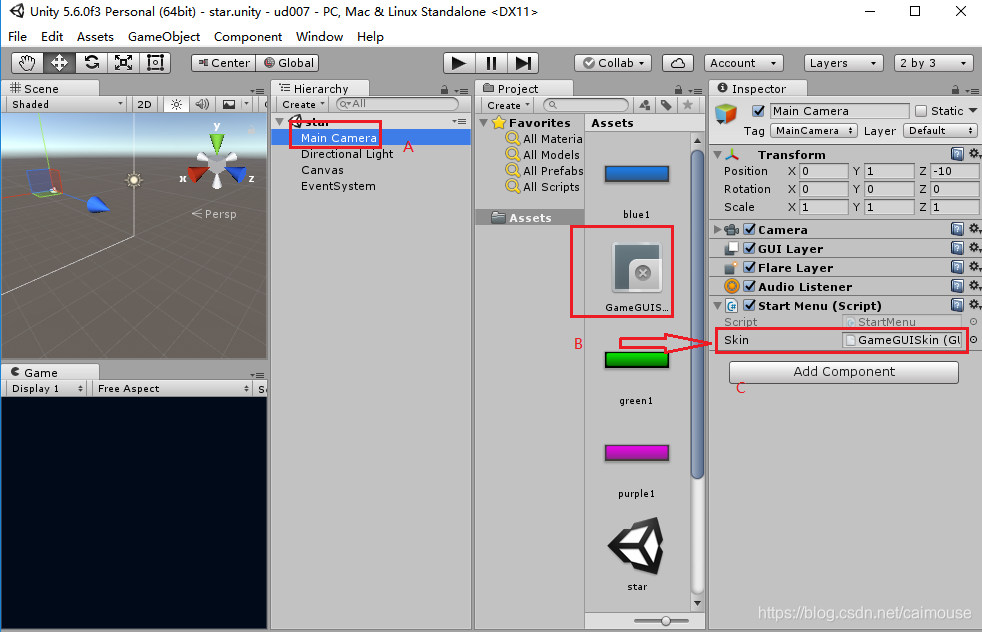Disable the Start Menu script checkbox
This screenshot has width=982, height=632.
point(749,305)
